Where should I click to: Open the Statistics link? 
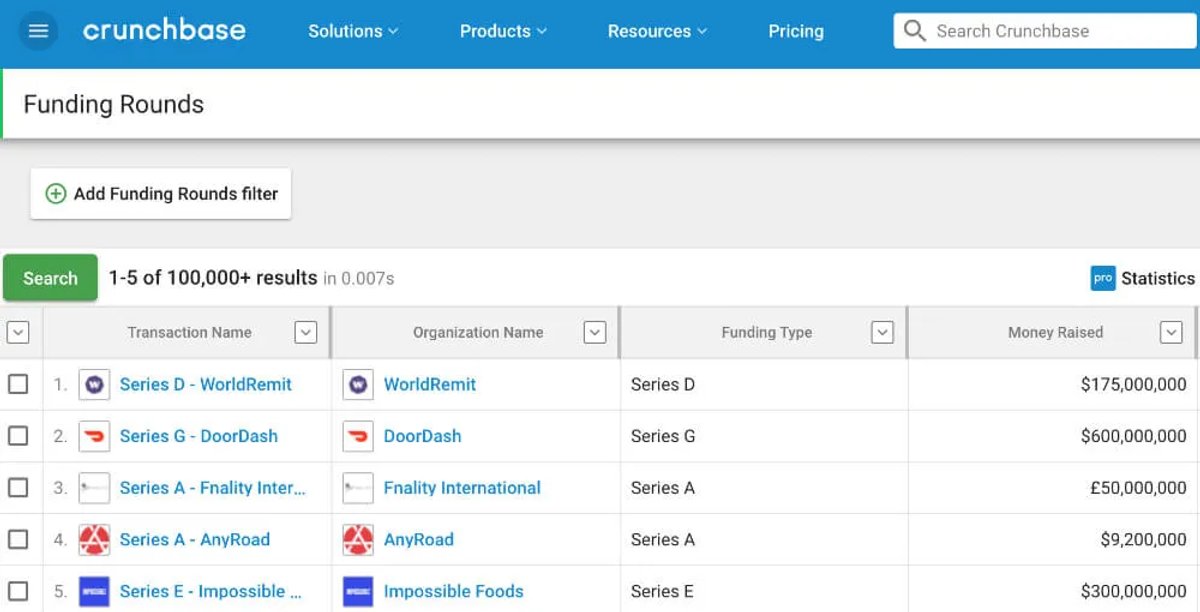coord(1157,278)
